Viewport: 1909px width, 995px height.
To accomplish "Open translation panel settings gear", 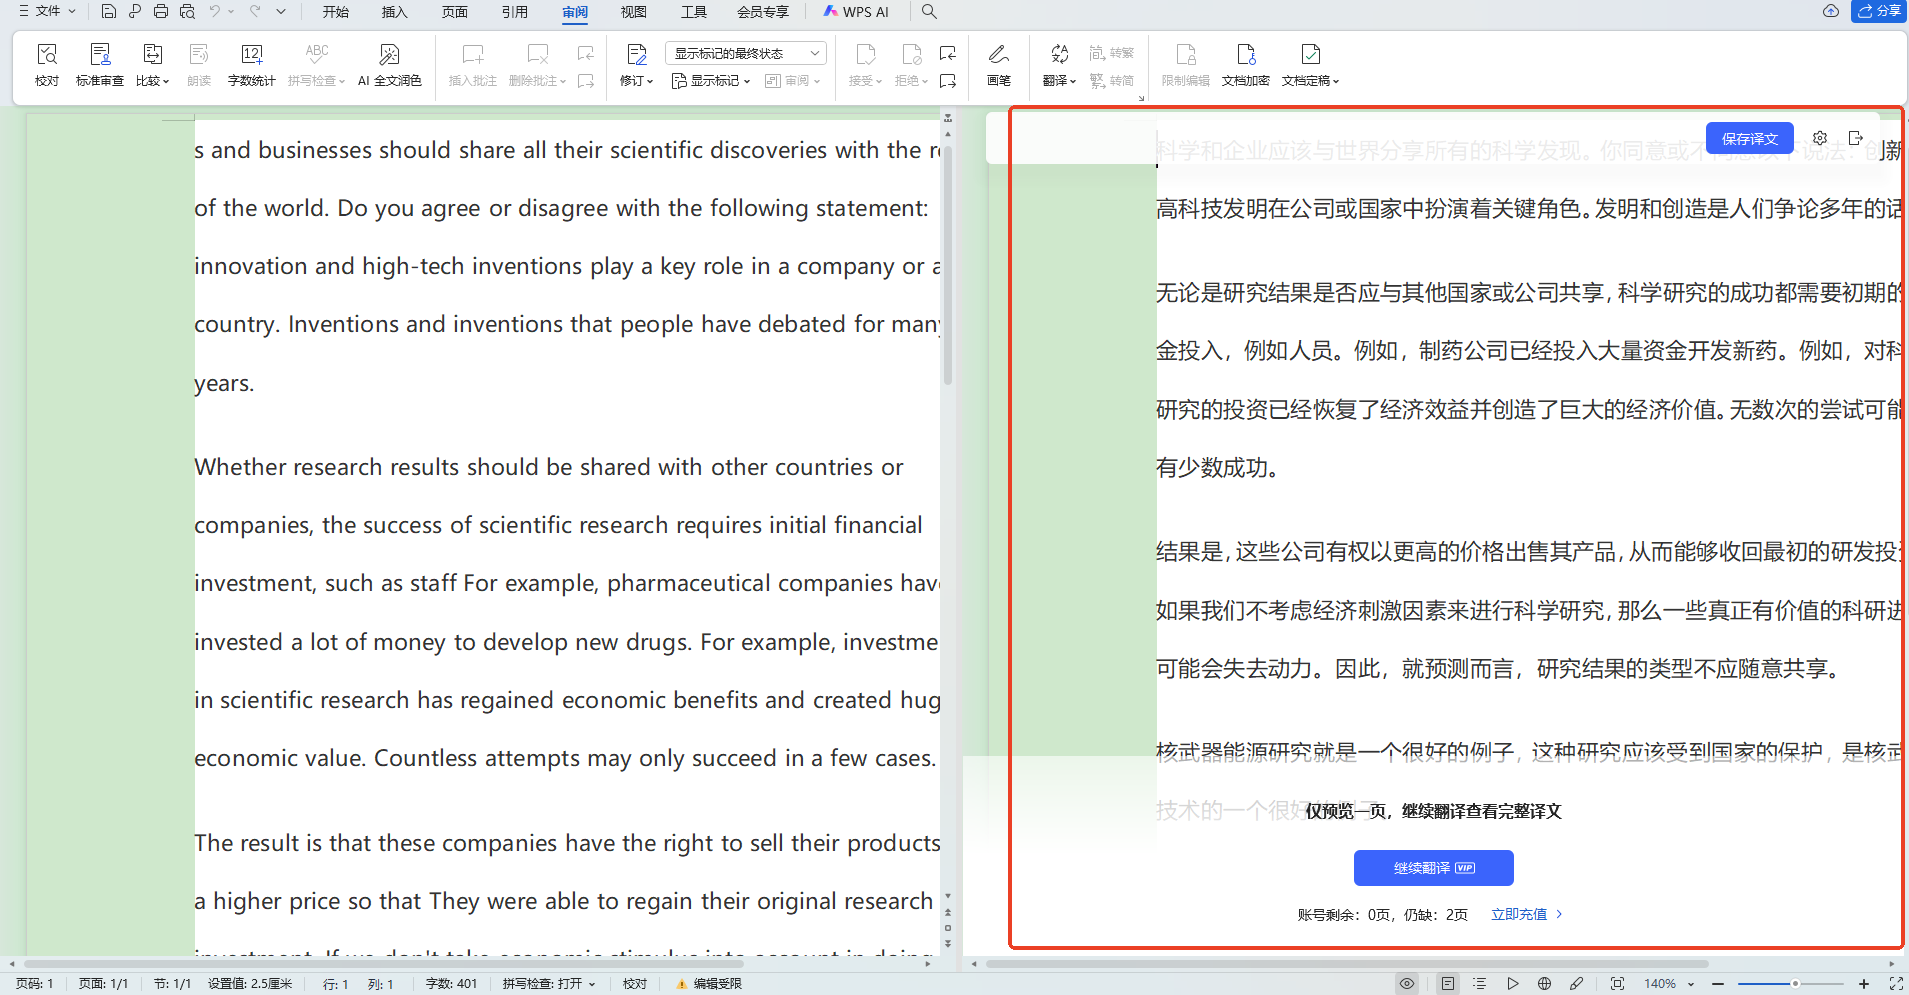I will [x=1819, y=138].
